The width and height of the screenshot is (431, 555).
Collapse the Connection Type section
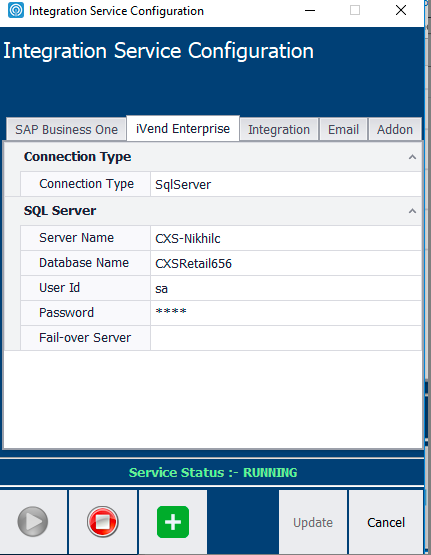[x=412, y=157]
